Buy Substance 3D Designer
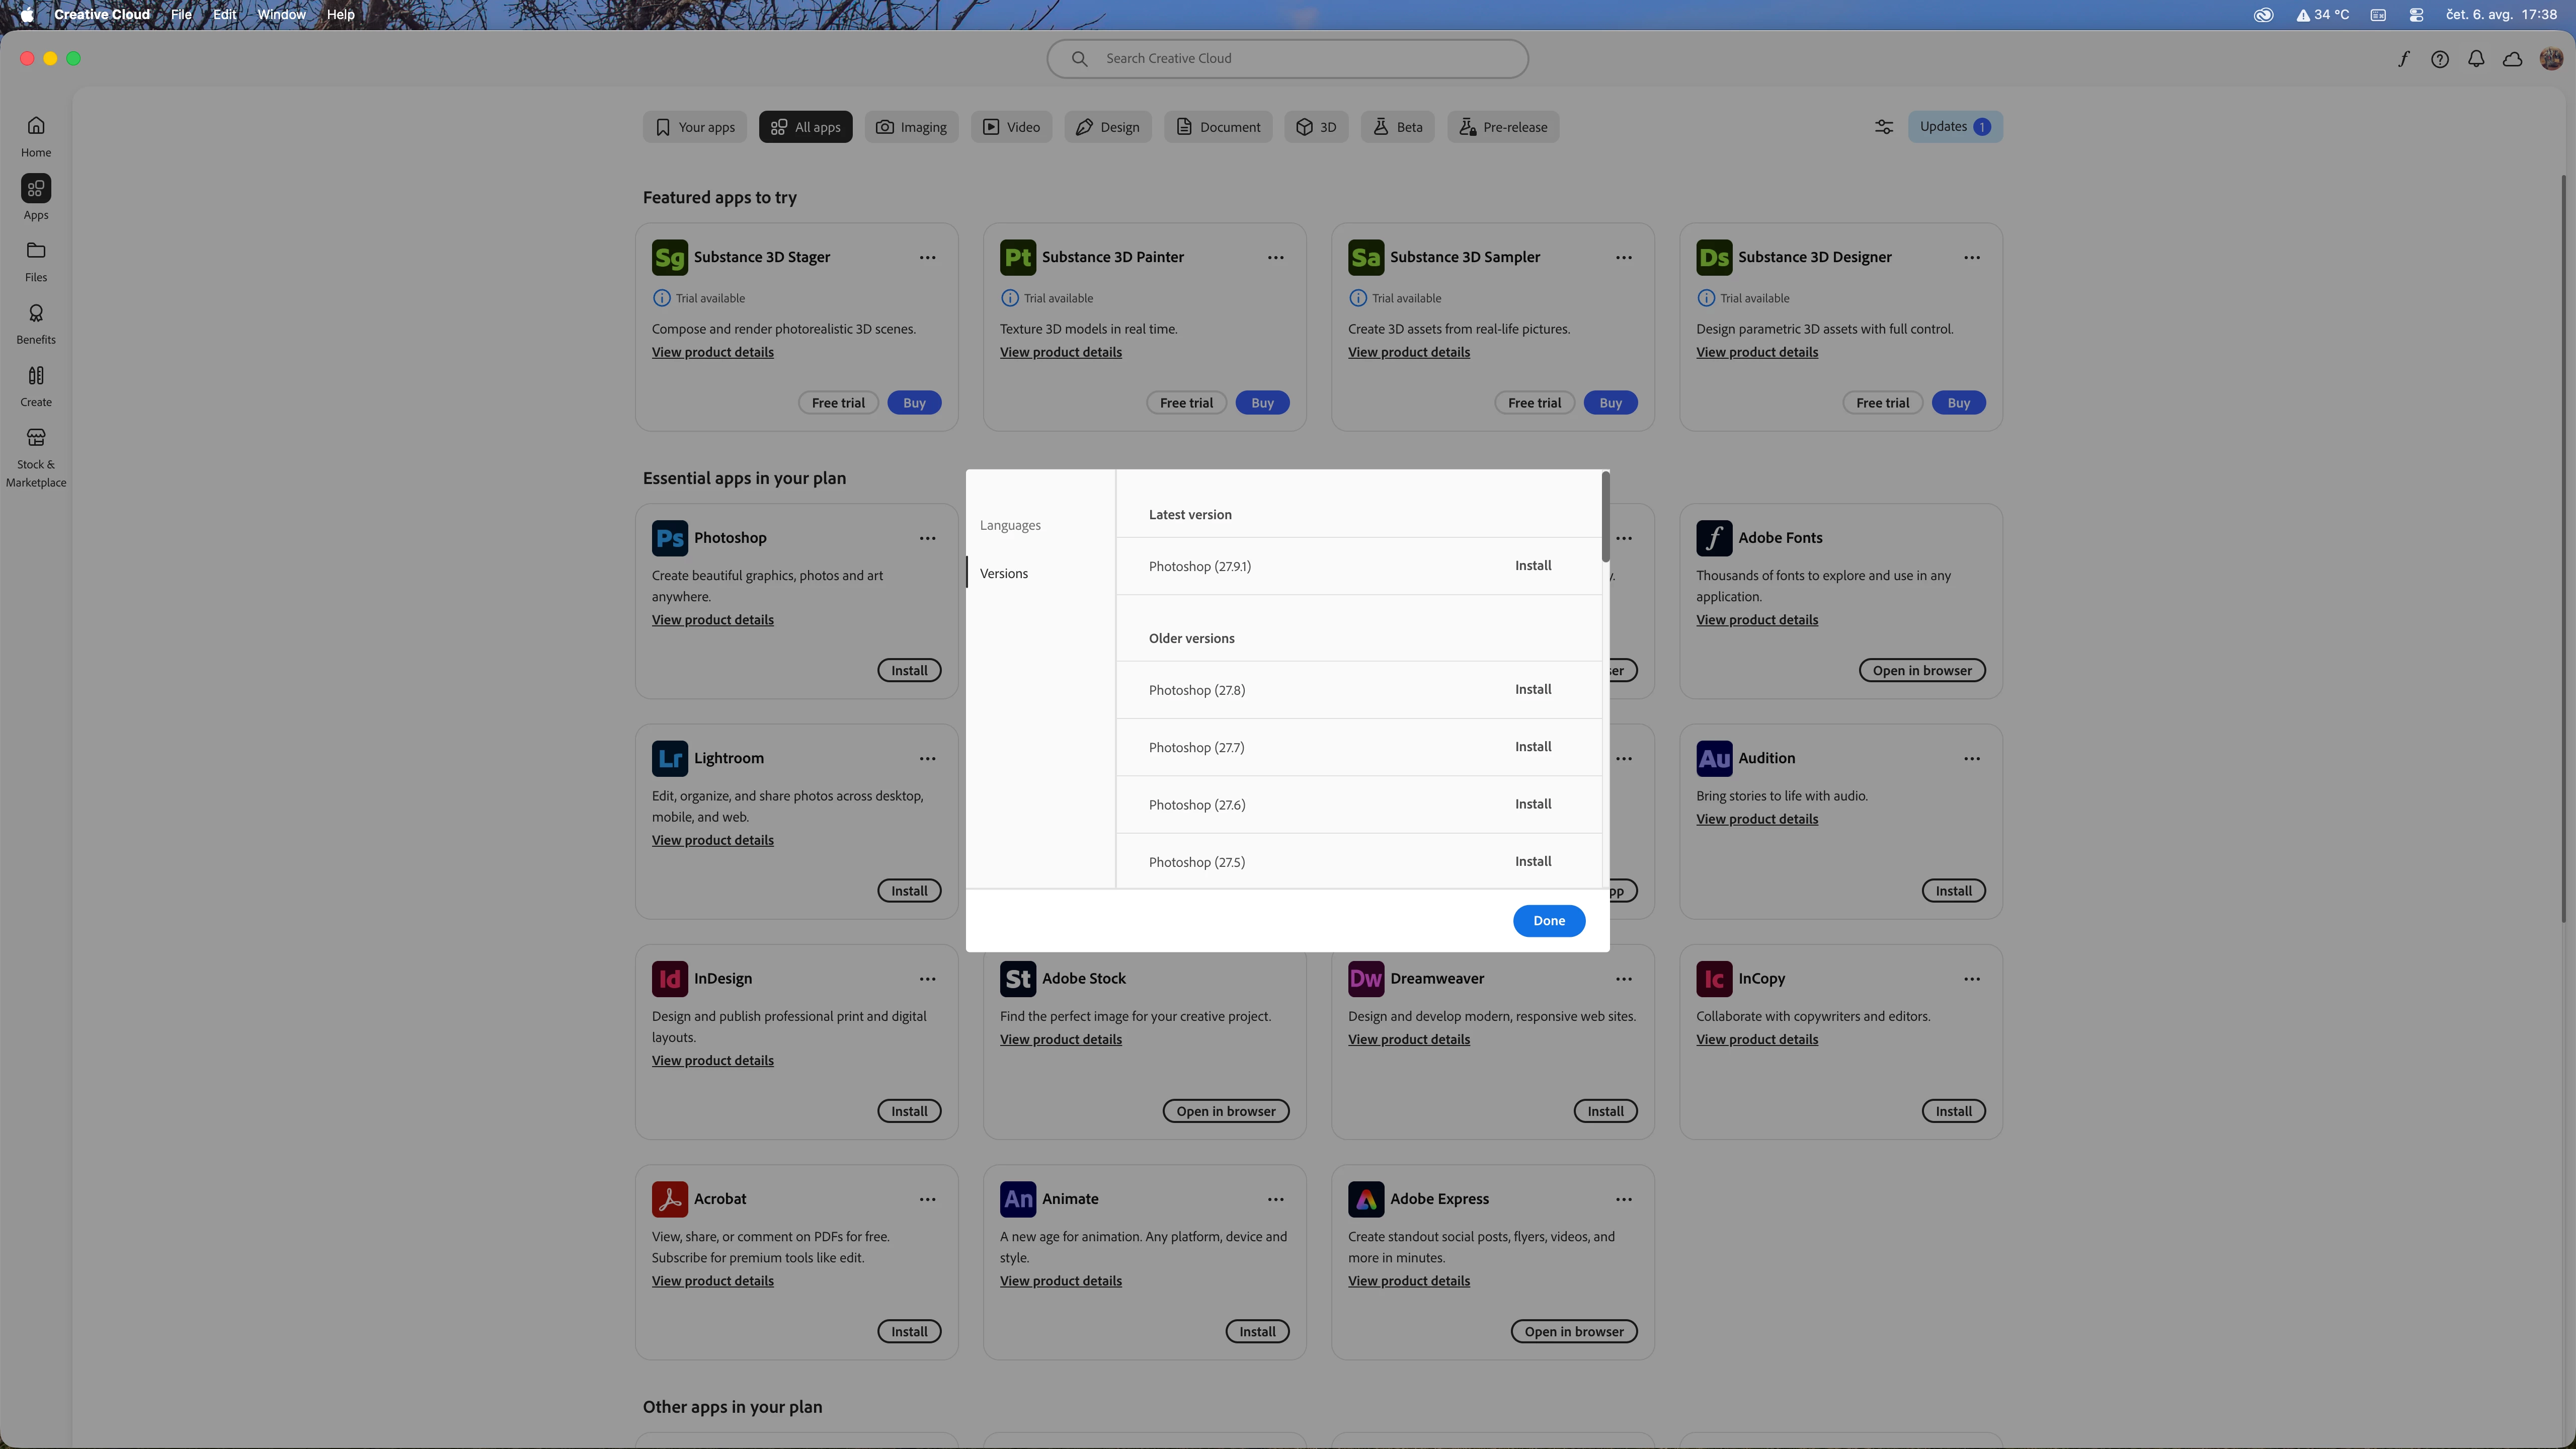 (x=1958, y=403)
